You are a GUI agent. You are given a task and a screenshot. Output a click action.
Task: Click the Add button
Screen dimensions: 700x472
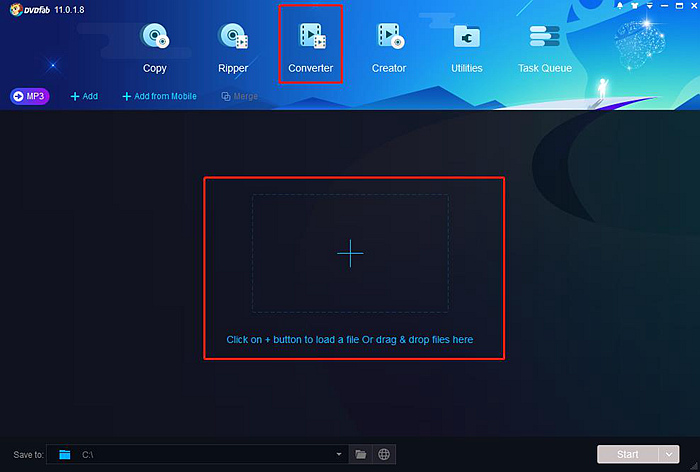tap(84, 96)
